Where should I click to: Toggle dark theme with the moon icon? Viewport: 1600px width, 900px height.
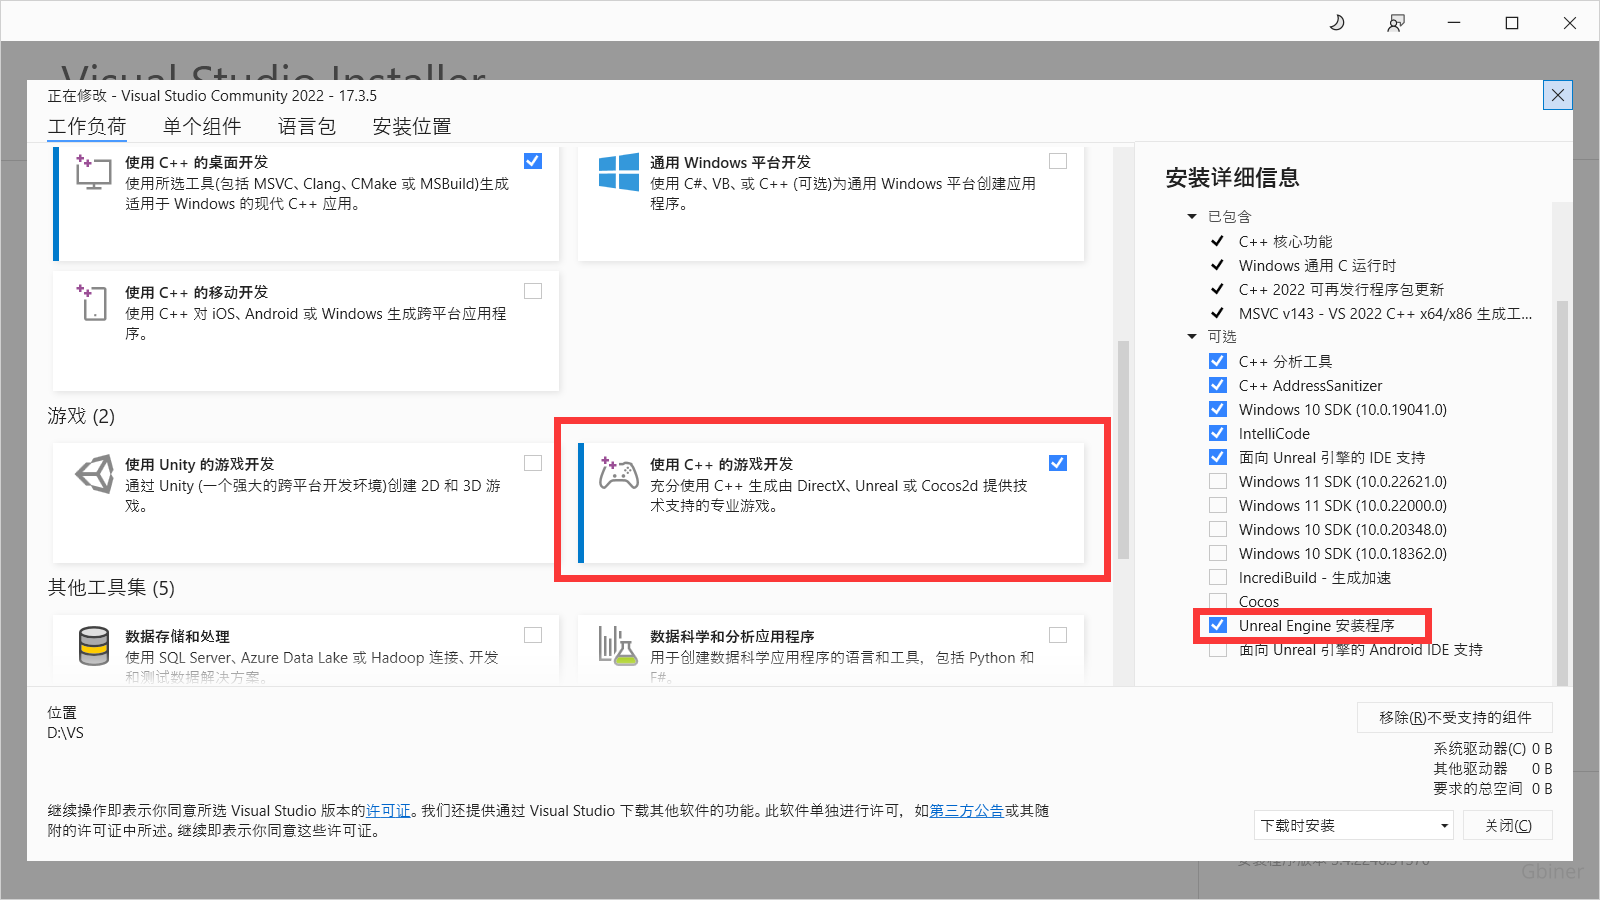pyautogui.click(x=1337, y=23)
